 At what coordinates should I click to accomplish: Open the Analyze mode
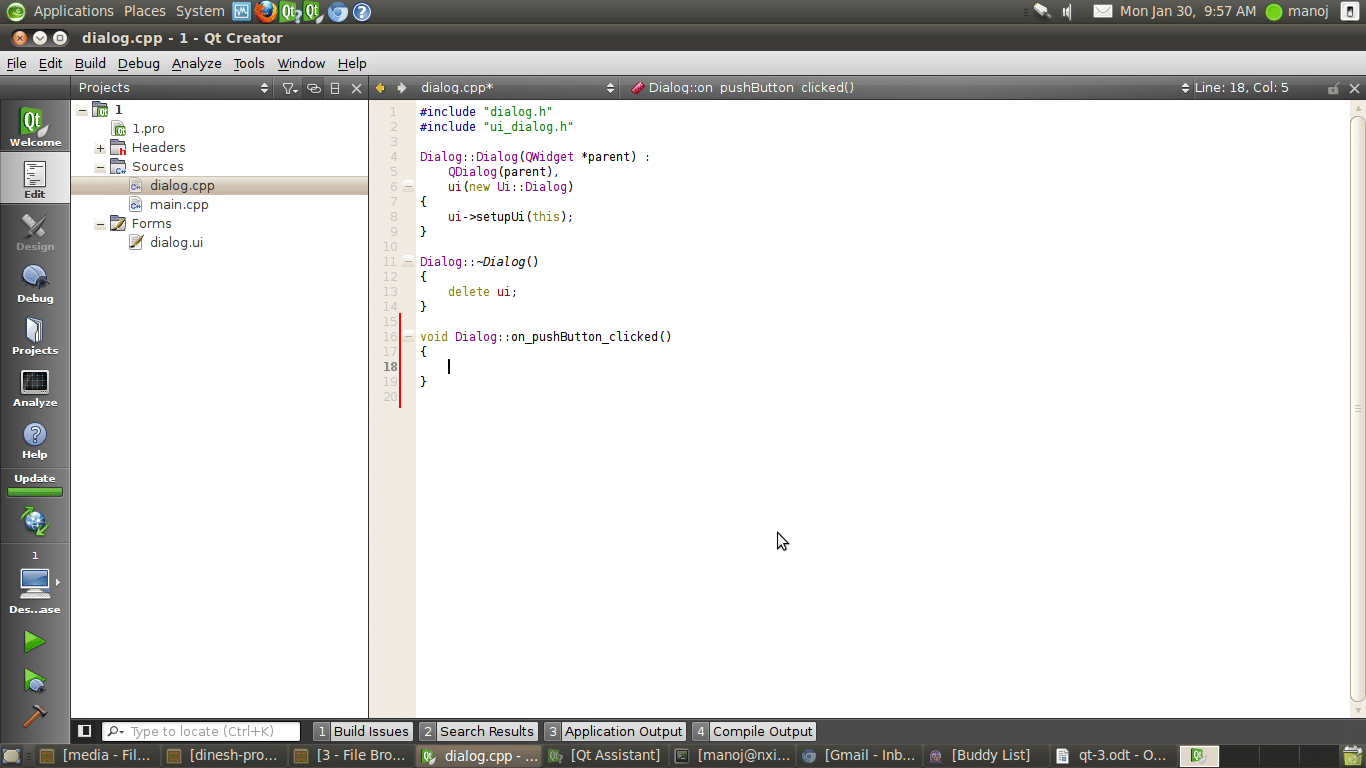click(x=35, y=388)
